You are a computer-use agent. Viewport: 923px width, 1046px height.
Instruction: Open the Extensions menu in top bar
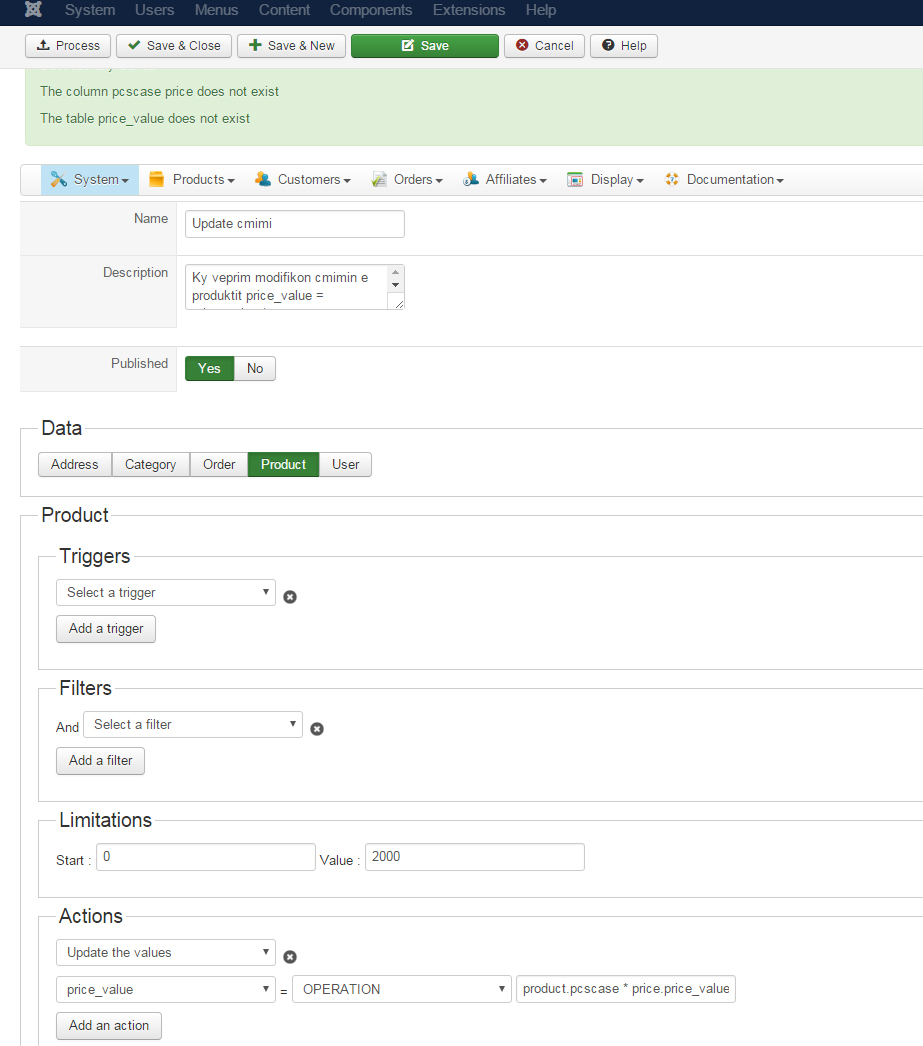pos(469,10)
